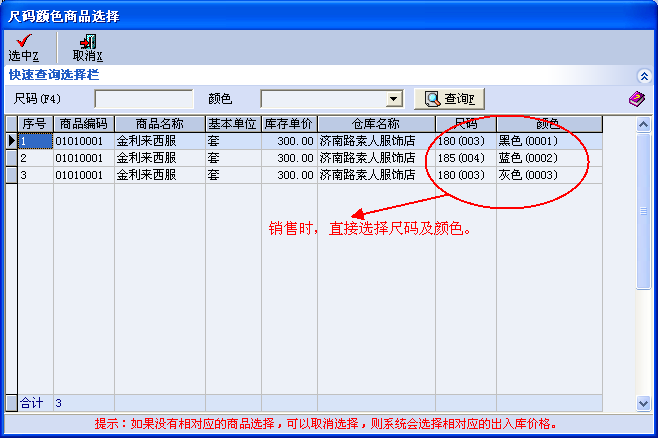Select row 1 with 黑色 (0001)

[x=541, y=141]
